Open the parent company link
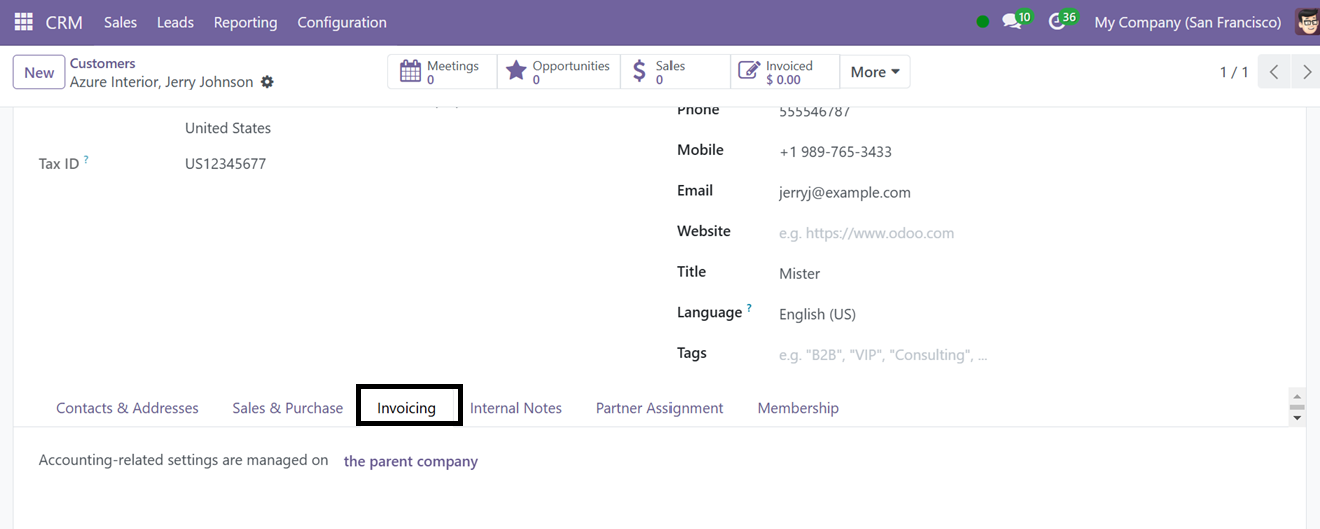Image resolution: width=1320 pixels, height=529 pixels. [411, 462]
